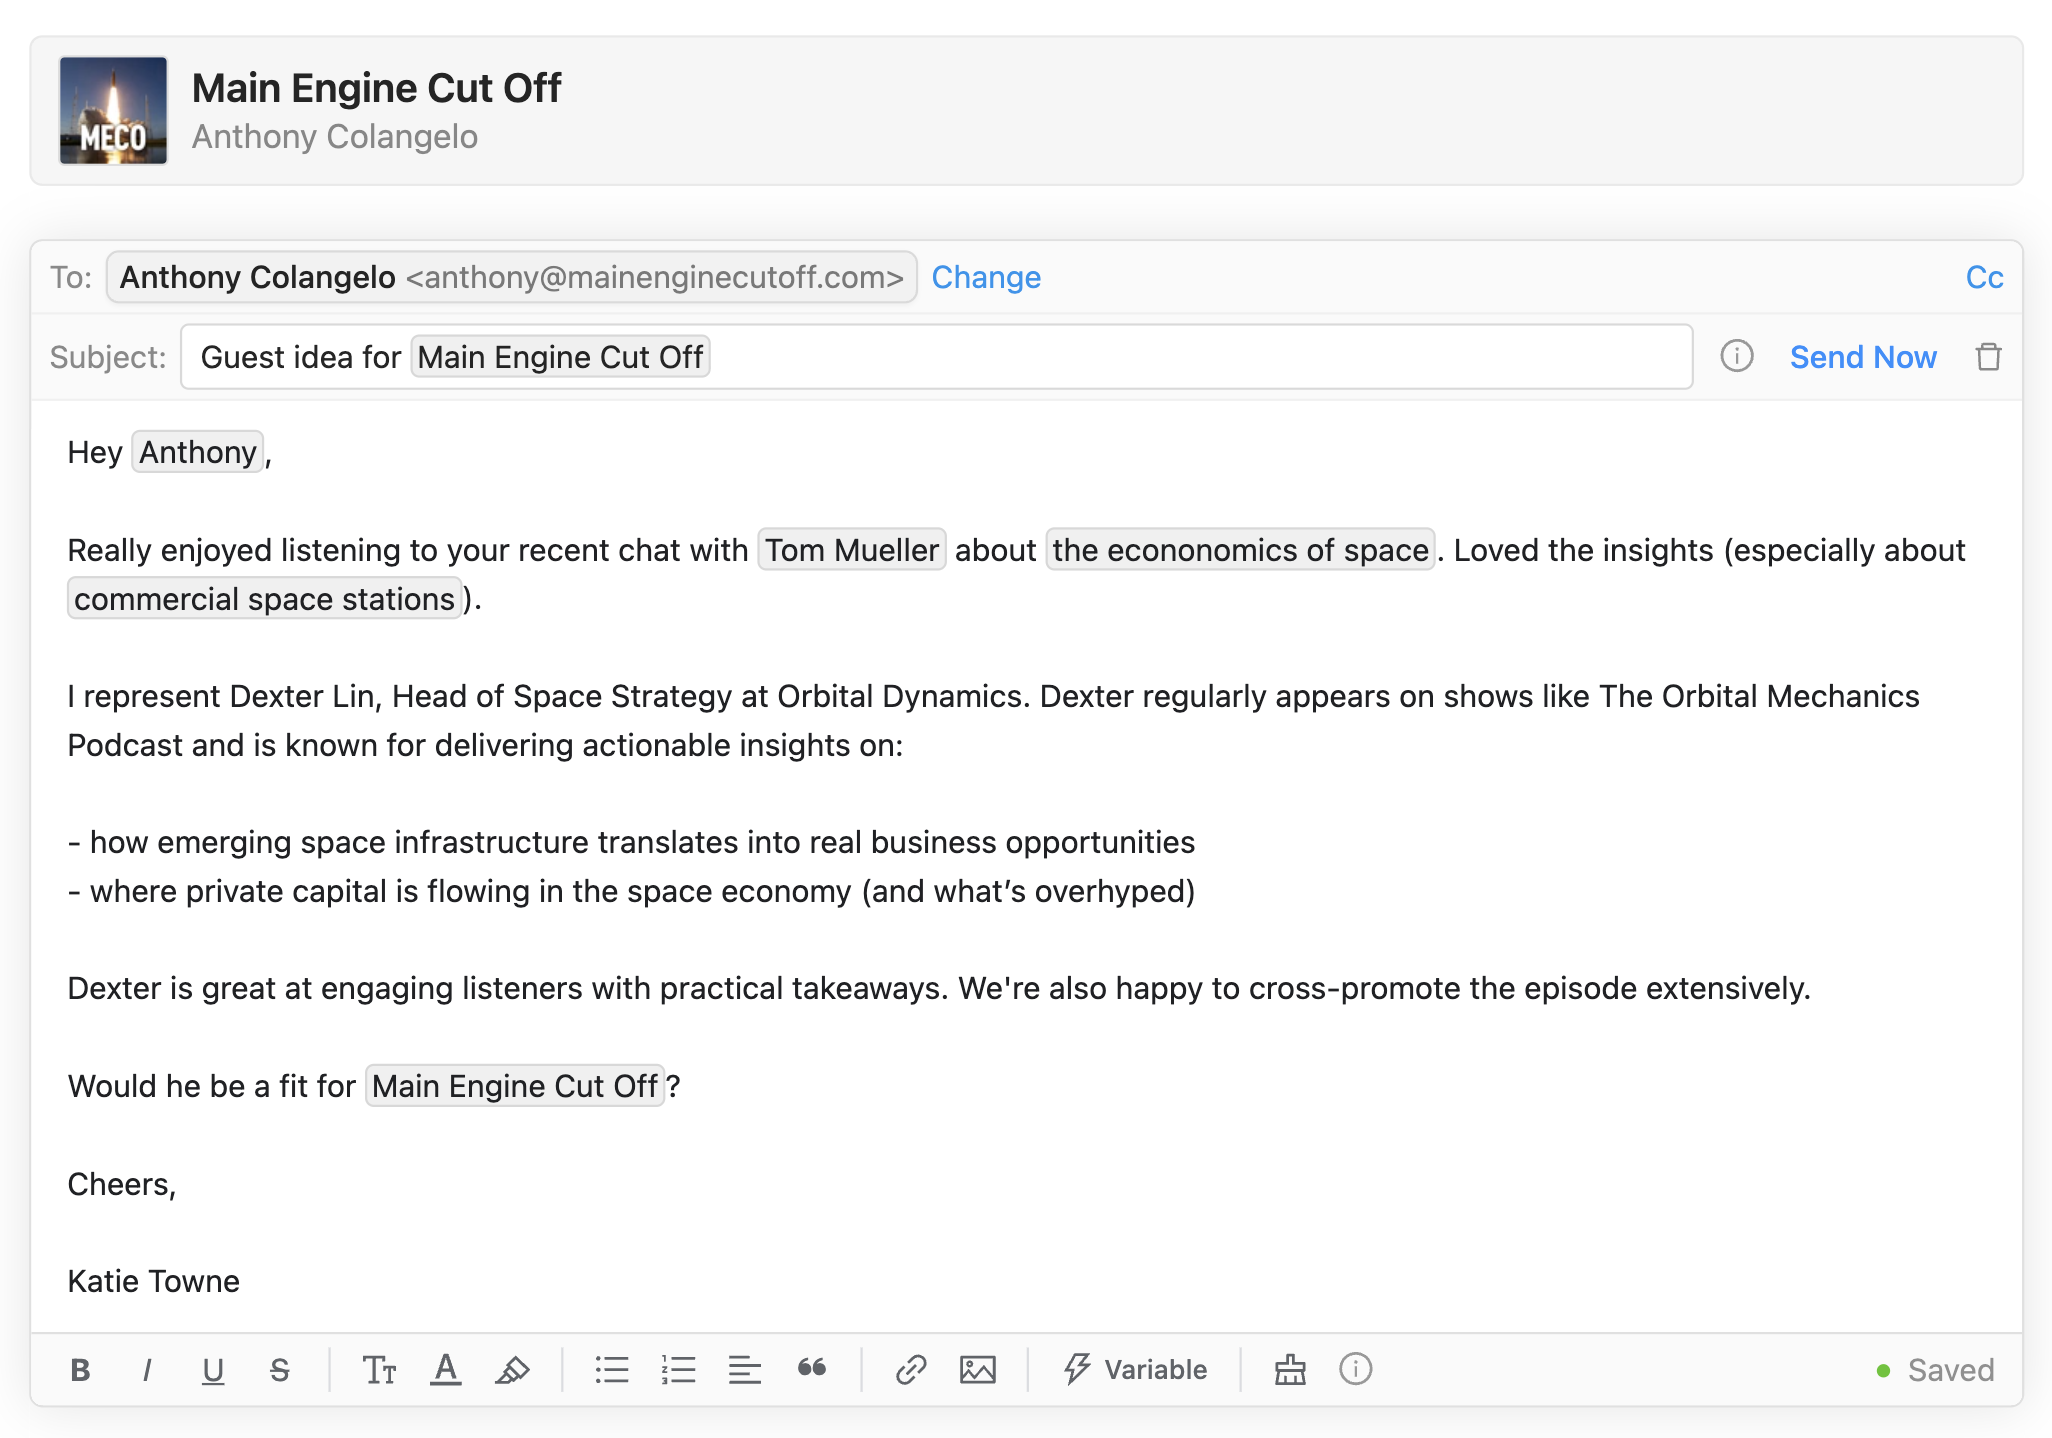Toggle underline formatting
Screen dimensions: 2052x1438
tap(213, 1369)
